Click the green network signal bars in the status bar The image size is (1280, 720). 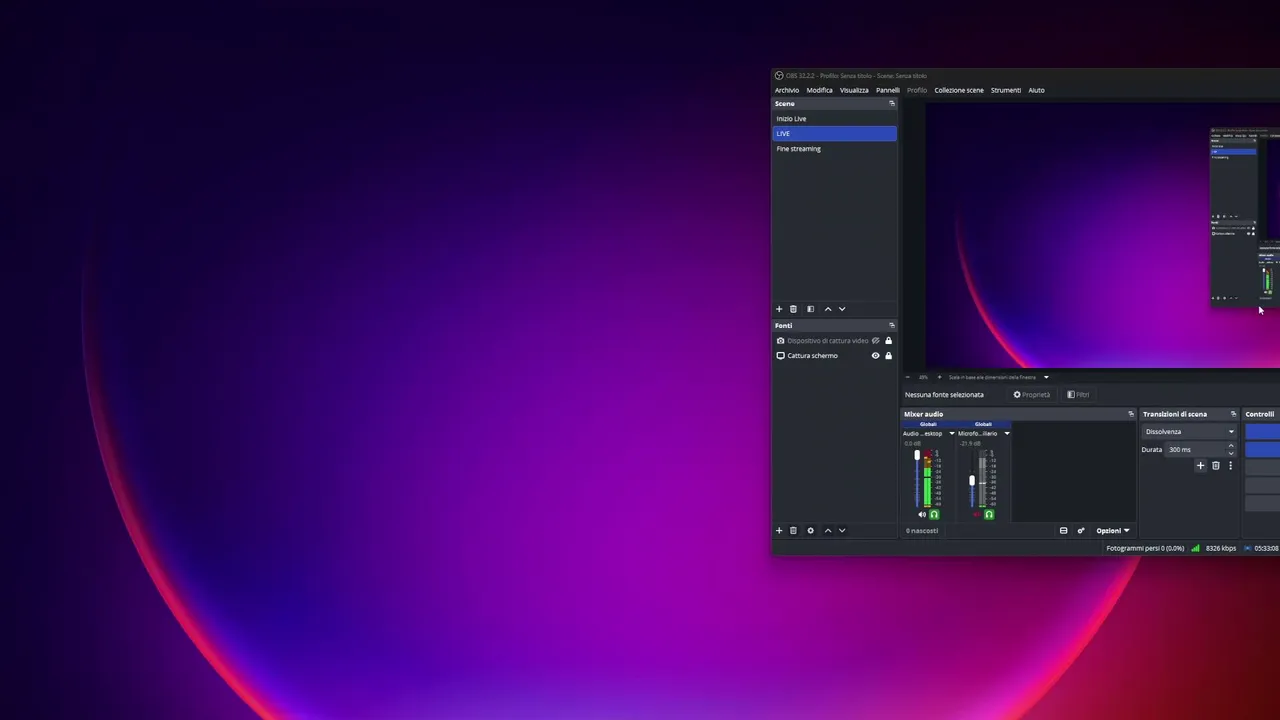click(1195, 548)
